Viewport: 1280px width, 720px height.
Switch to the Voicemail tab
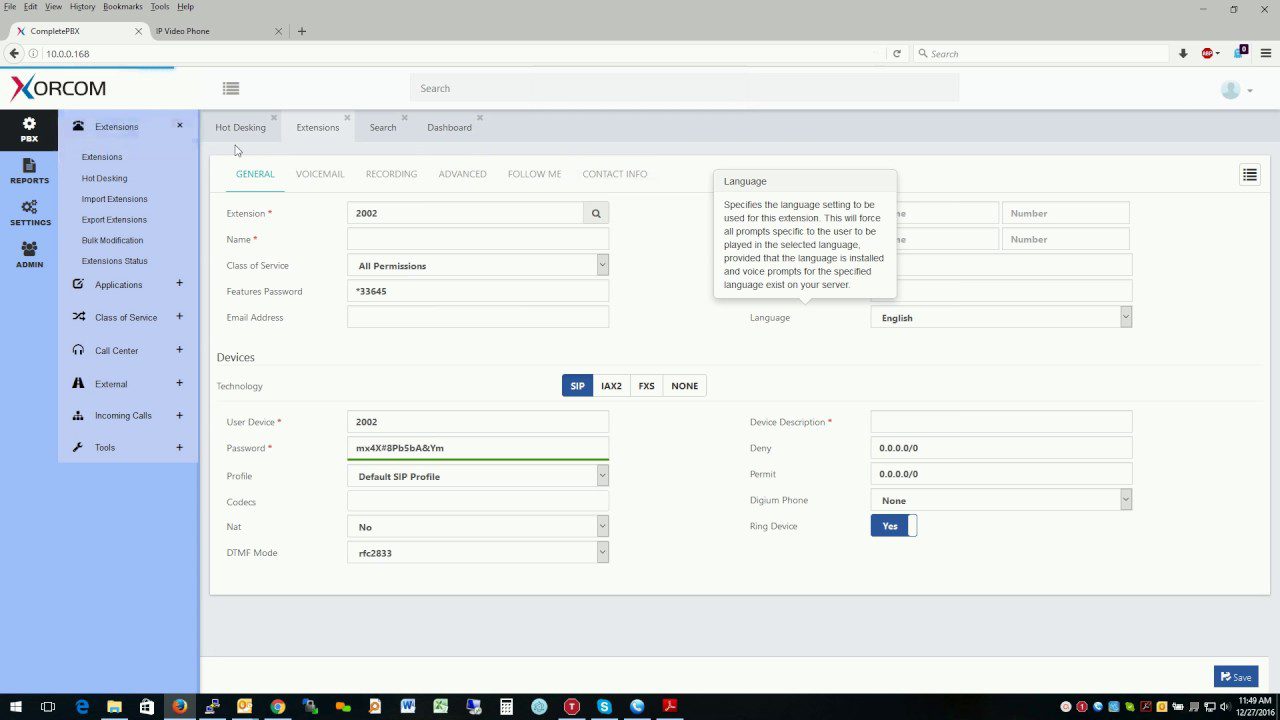pos(320,174)
